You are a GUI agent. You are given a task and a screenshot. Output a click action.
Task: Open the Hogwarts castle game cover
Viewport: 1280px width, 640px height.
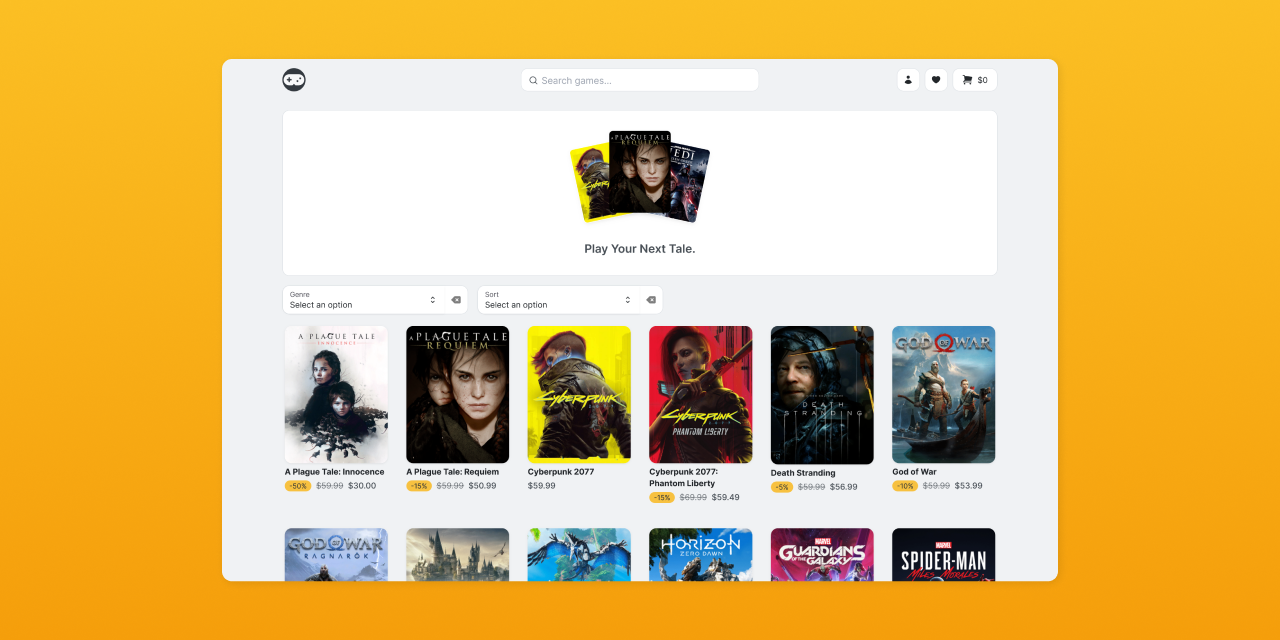[457, 554]
